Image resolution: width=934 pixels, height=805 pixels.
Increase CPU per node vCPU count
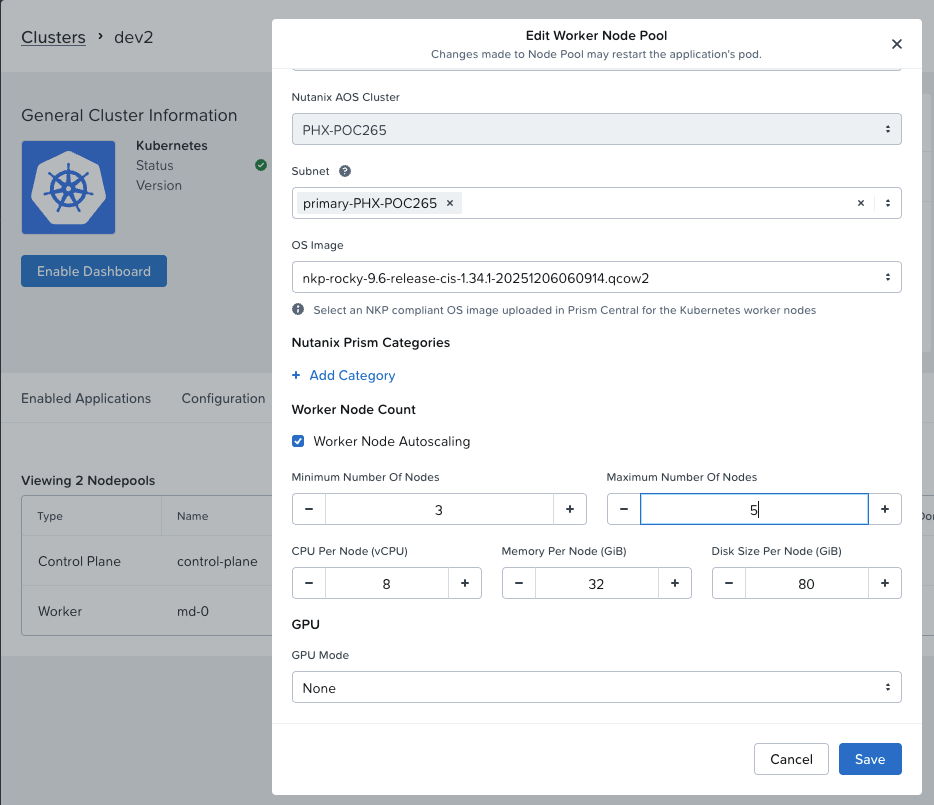click(x=465, y=583)
